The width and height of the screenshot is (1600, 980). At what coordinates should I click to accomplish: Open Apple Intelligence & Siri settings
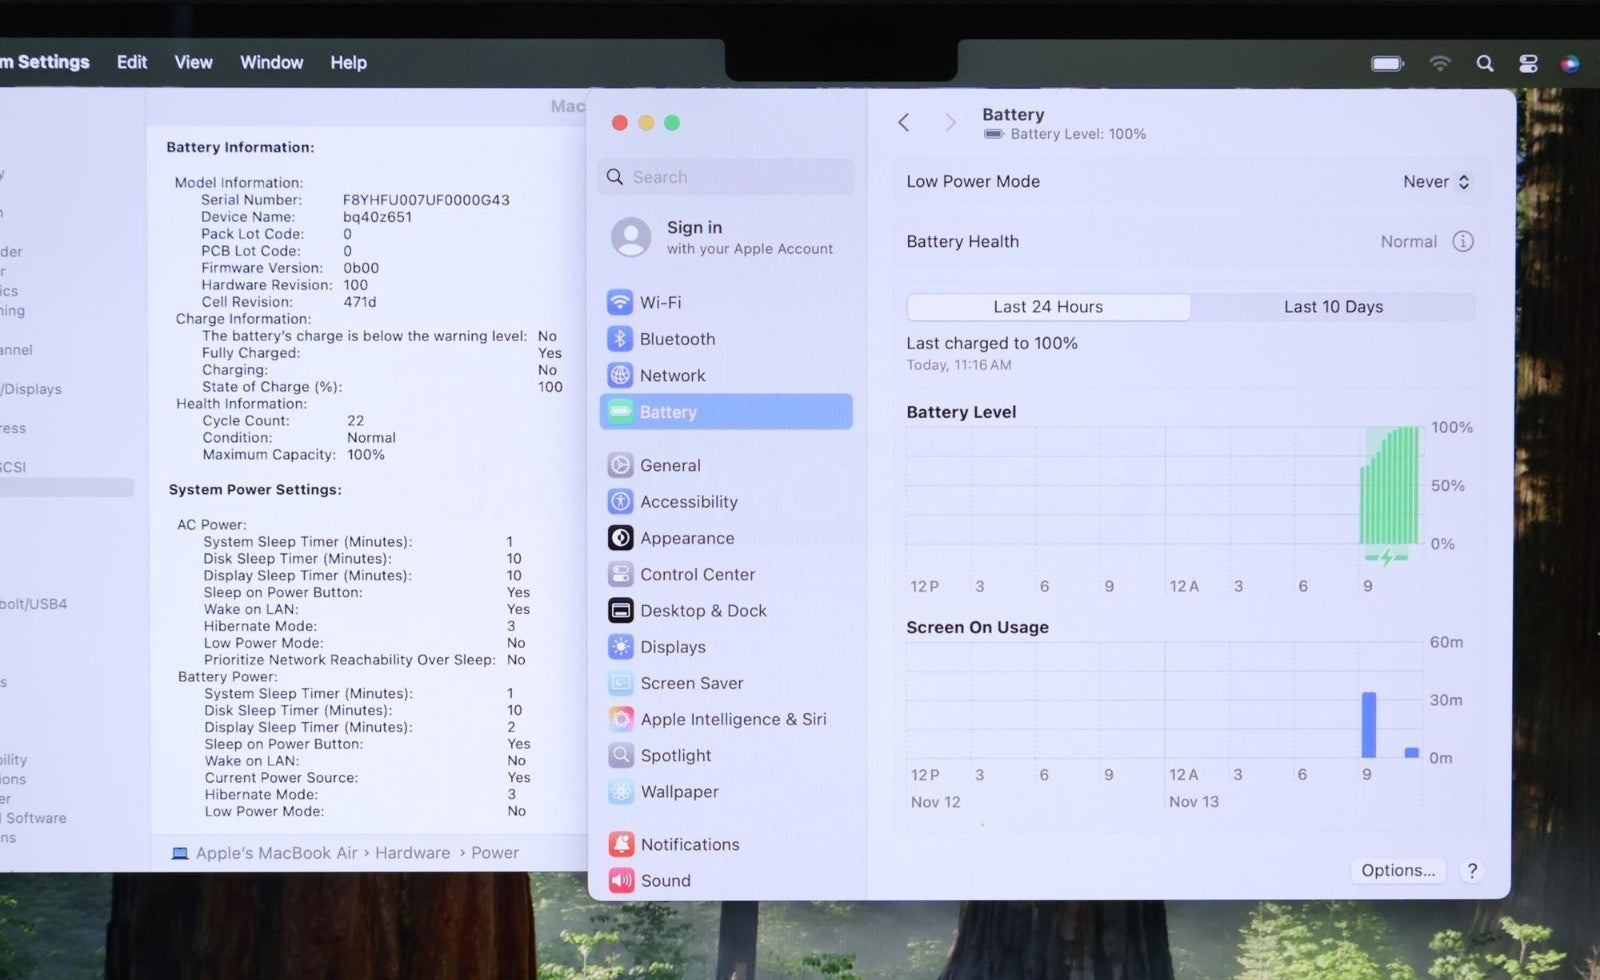pos(732,720)
